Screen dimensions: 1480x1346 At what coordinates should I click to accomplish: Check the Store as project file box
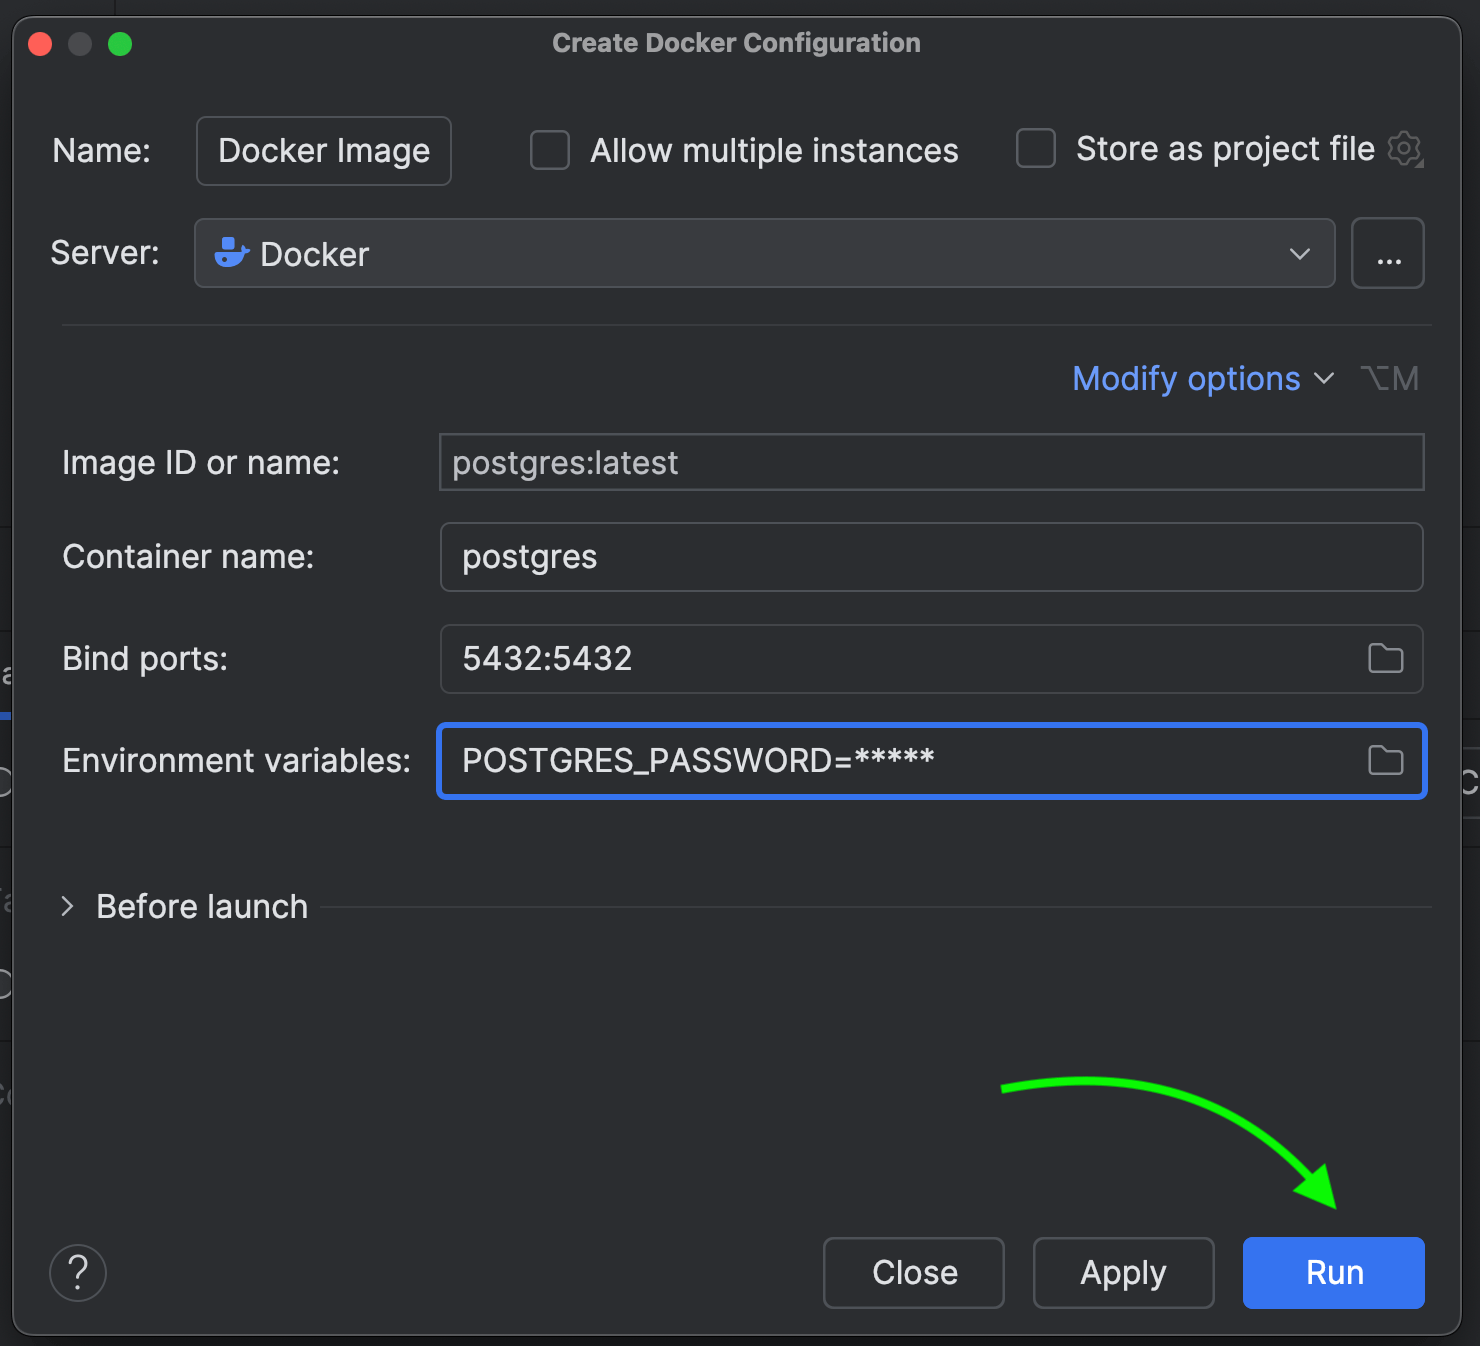click(x=1036, y=149)
